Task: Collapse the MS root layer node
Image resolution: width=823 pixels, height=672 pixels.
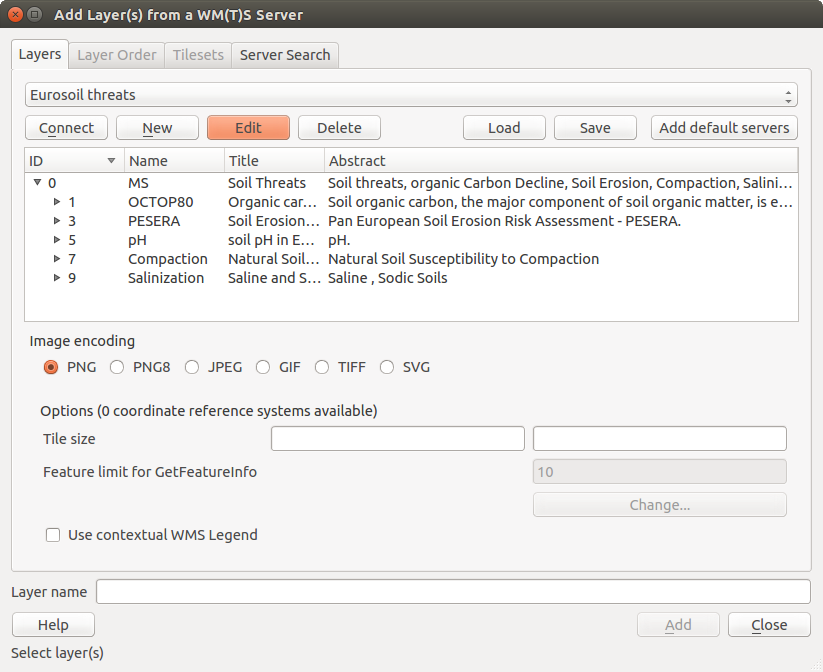Action: (x=37, y=183)
